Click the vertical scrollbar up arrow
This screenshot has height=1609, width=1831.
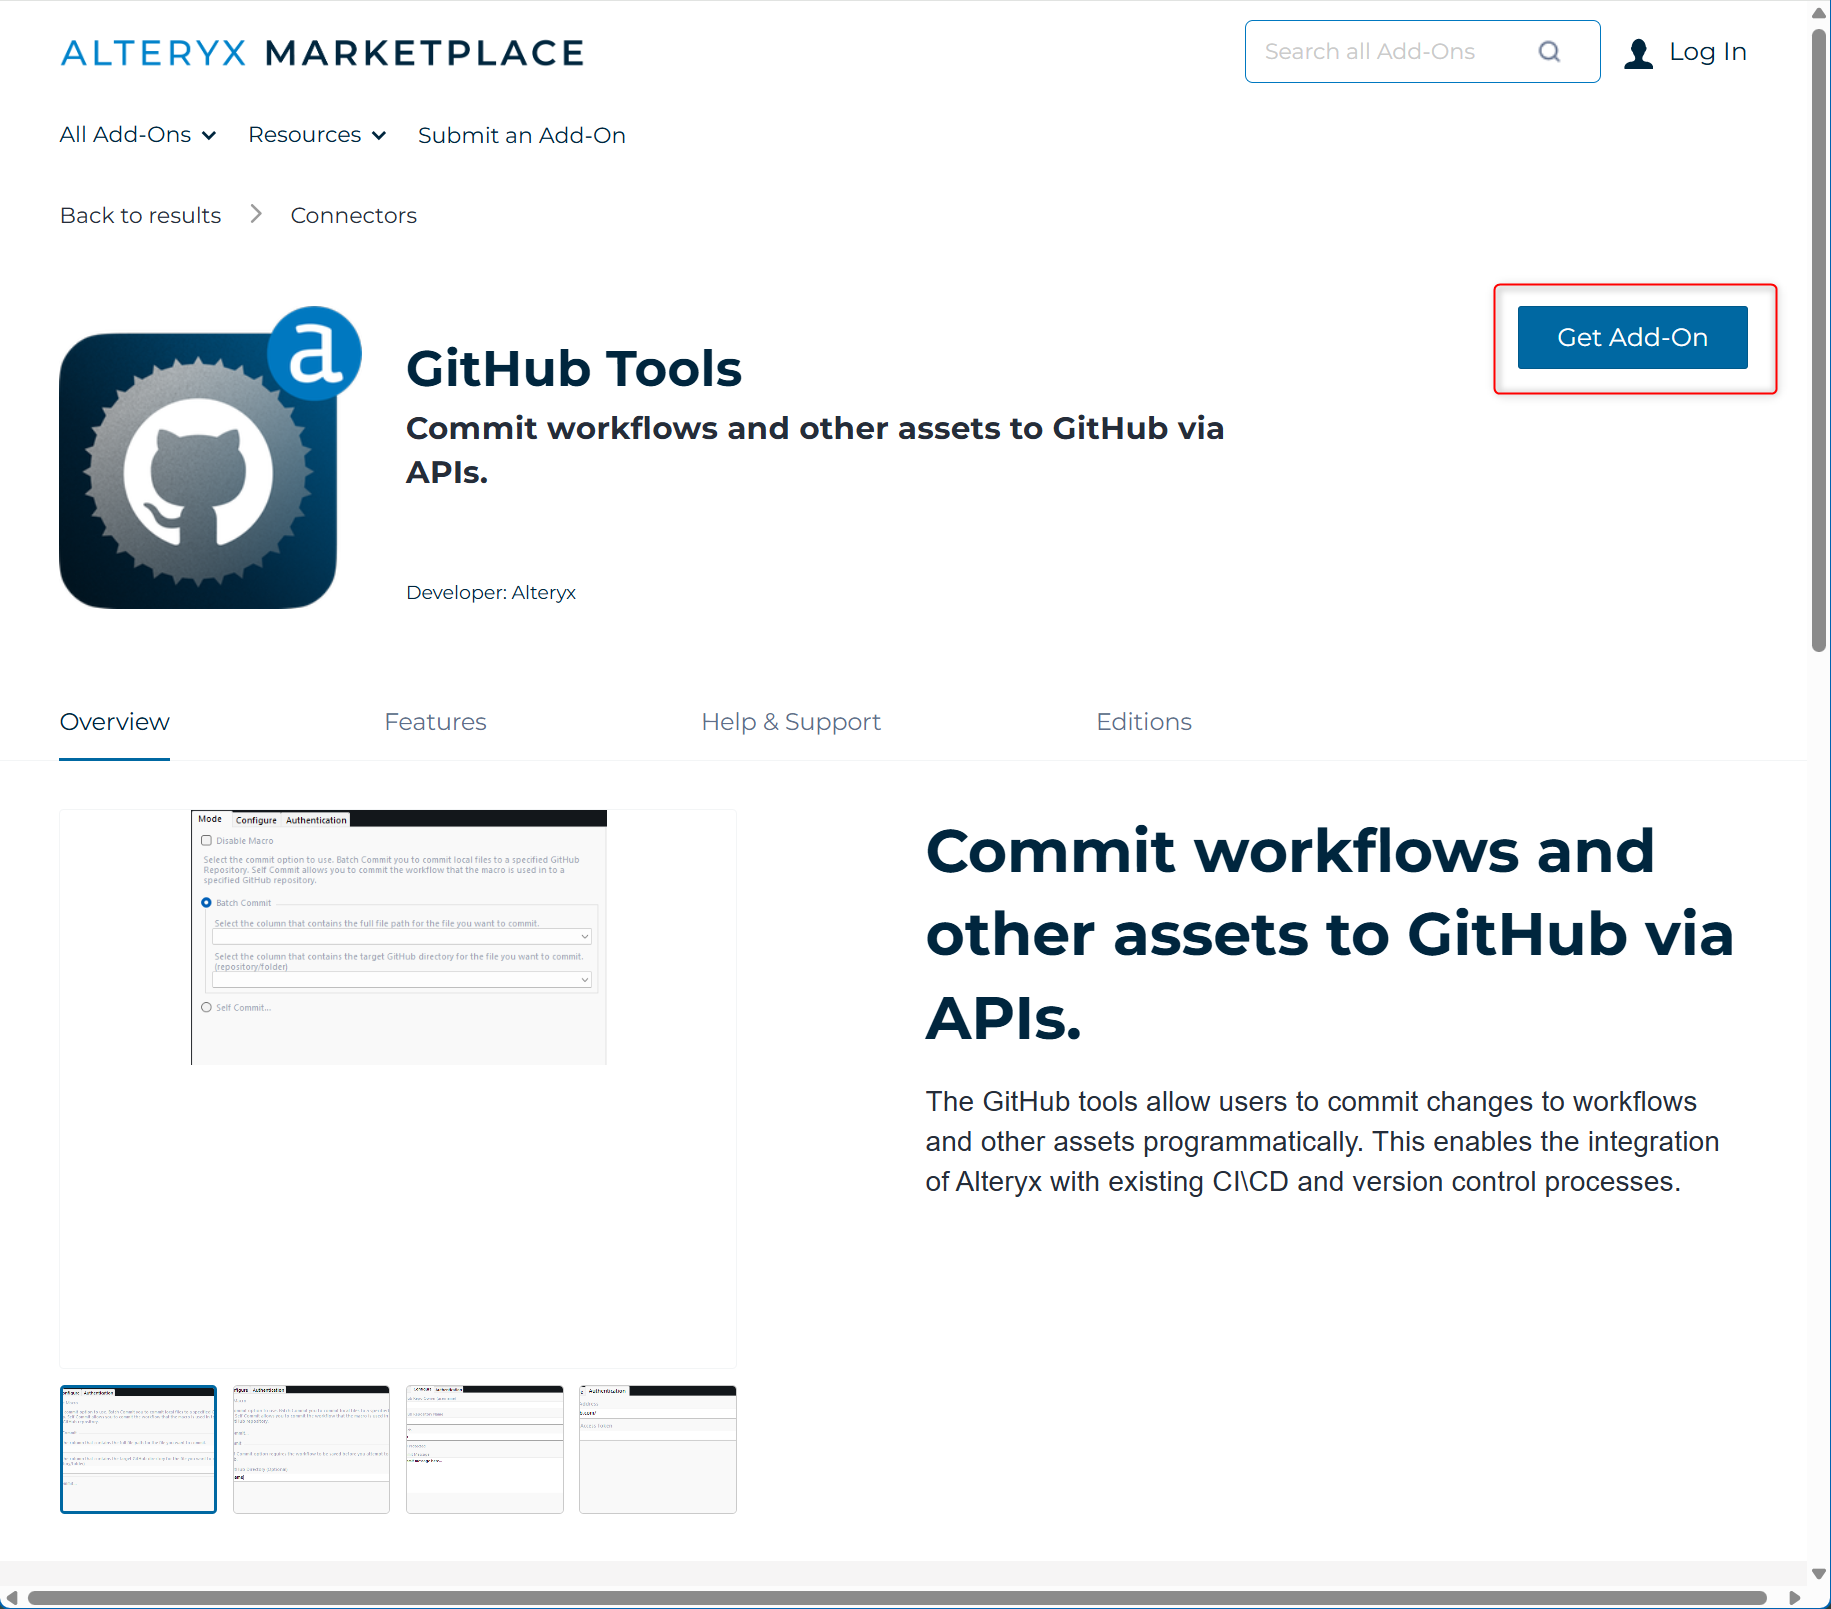pyautogui.click(x=1819, y=13)
